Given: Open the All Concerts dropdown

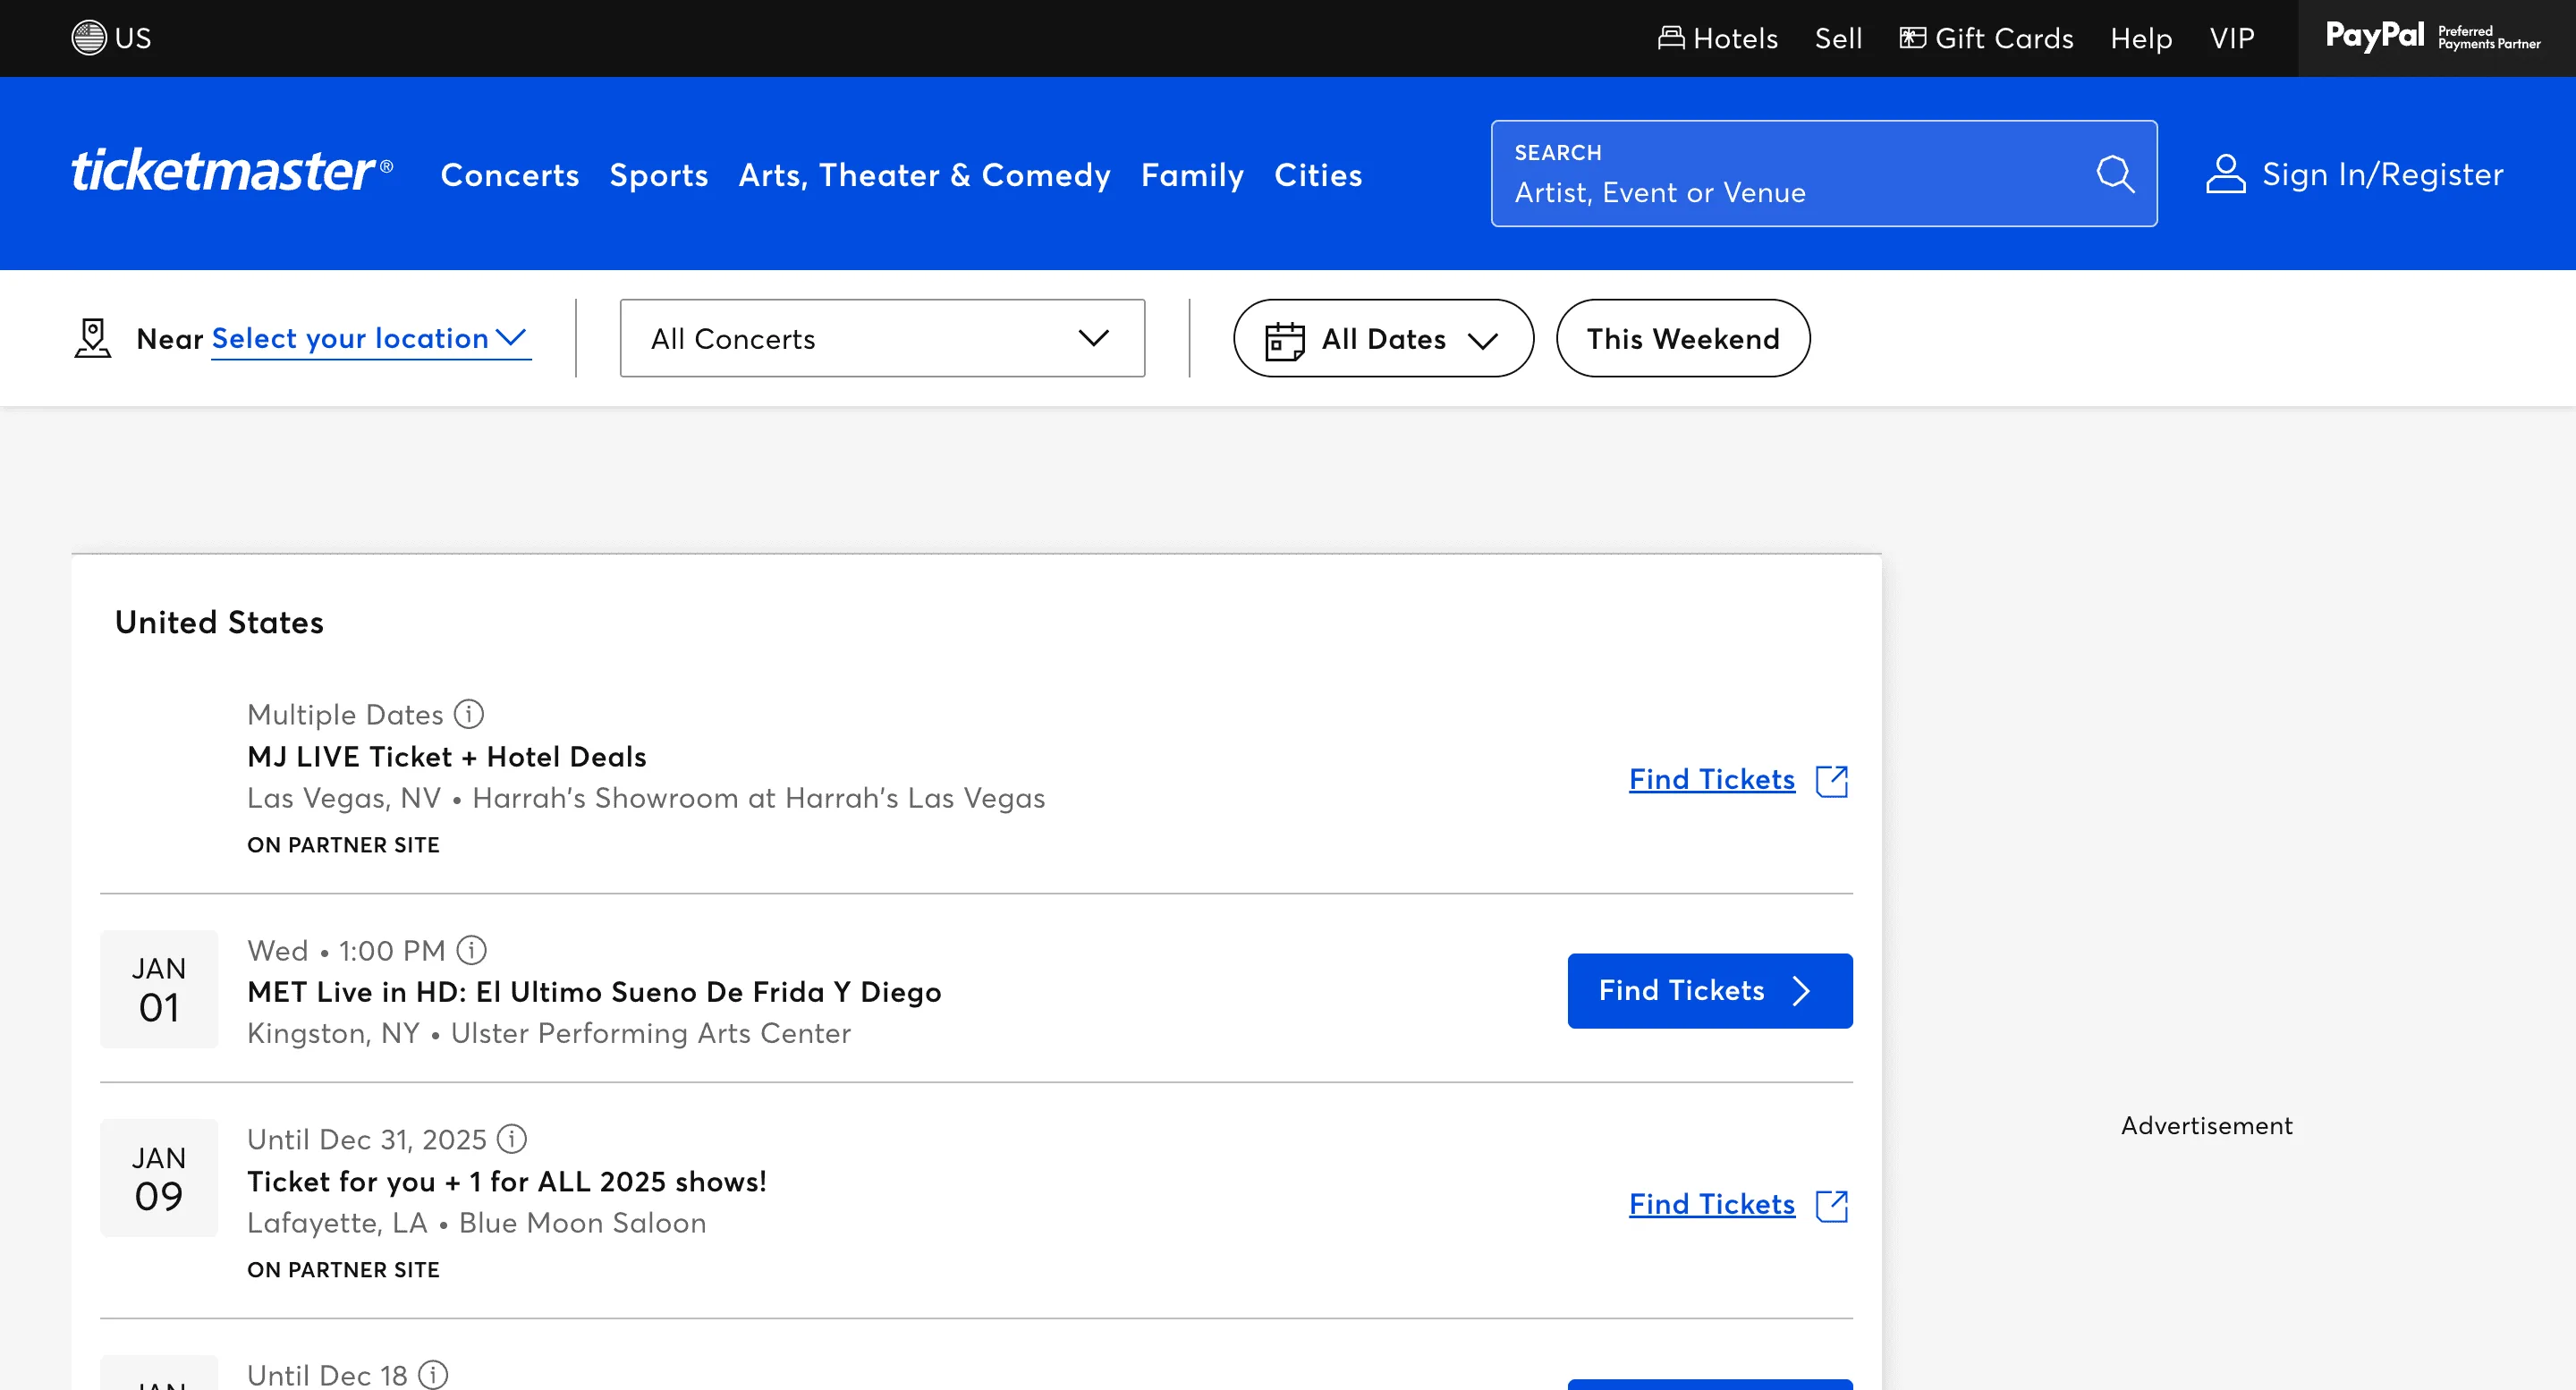Looking at the screenshot, I should coord(882,338).
